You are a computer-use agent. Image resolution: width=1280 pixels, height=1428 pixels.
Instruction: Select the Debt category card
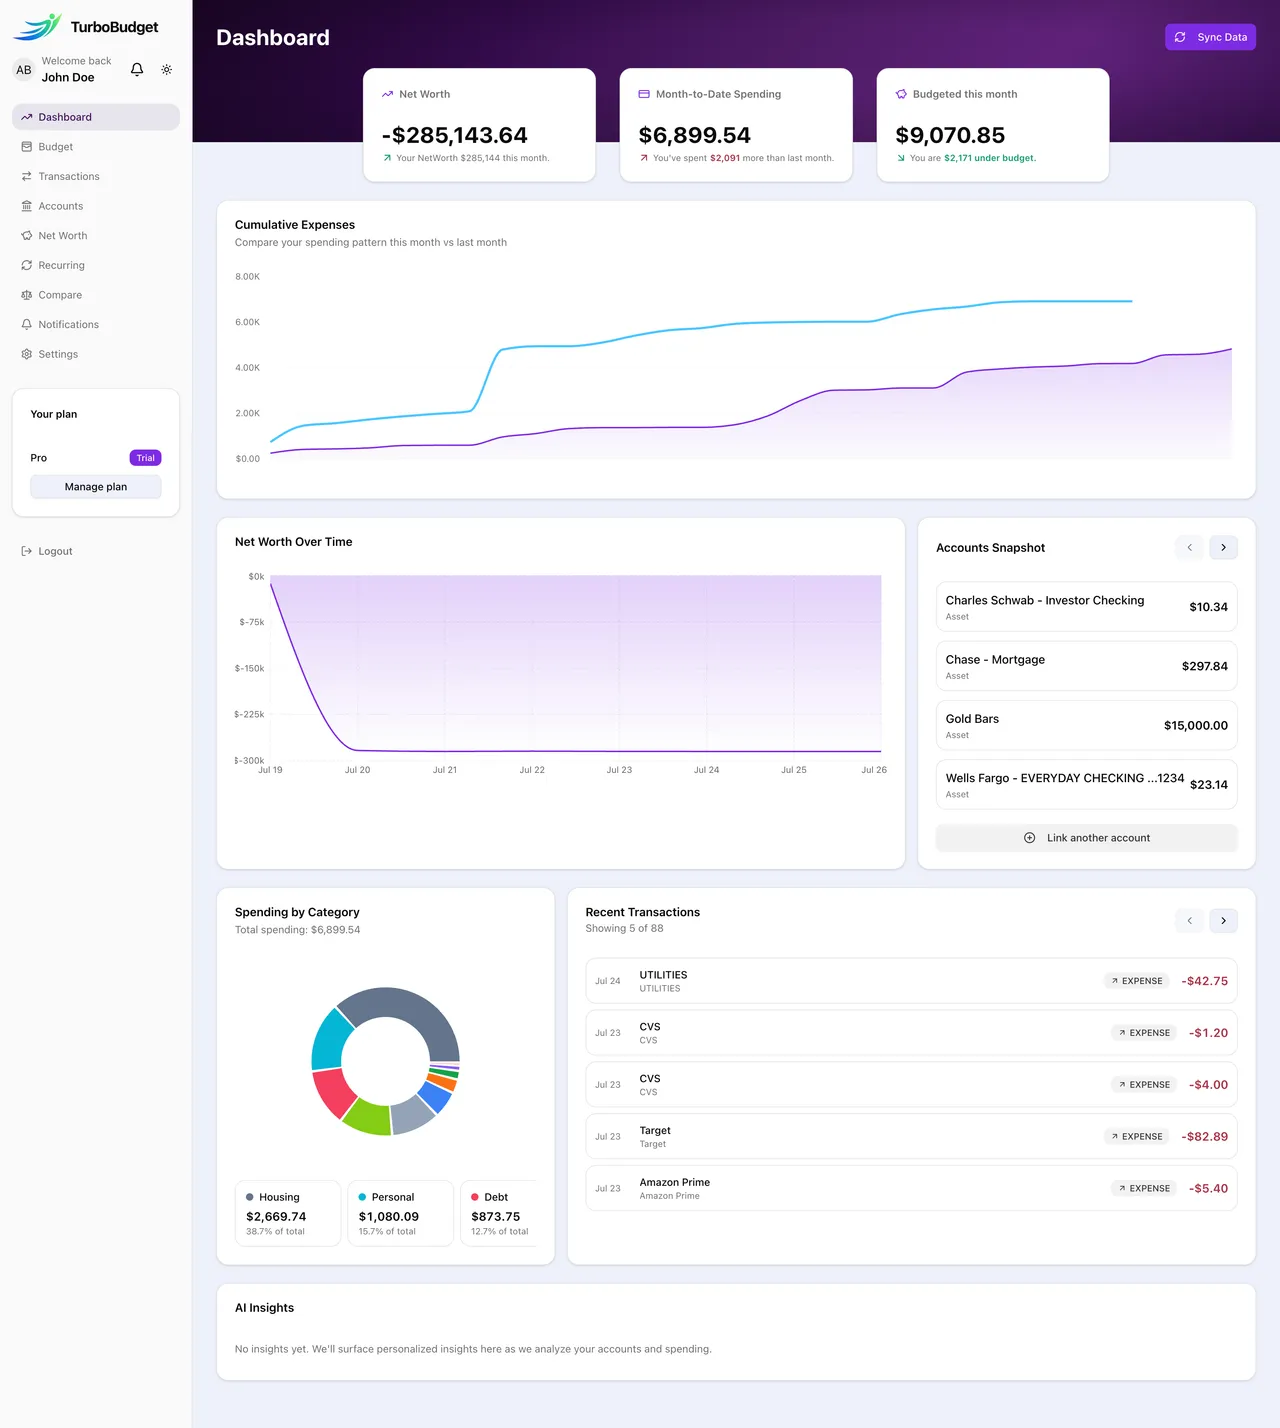pos(499,1214)
